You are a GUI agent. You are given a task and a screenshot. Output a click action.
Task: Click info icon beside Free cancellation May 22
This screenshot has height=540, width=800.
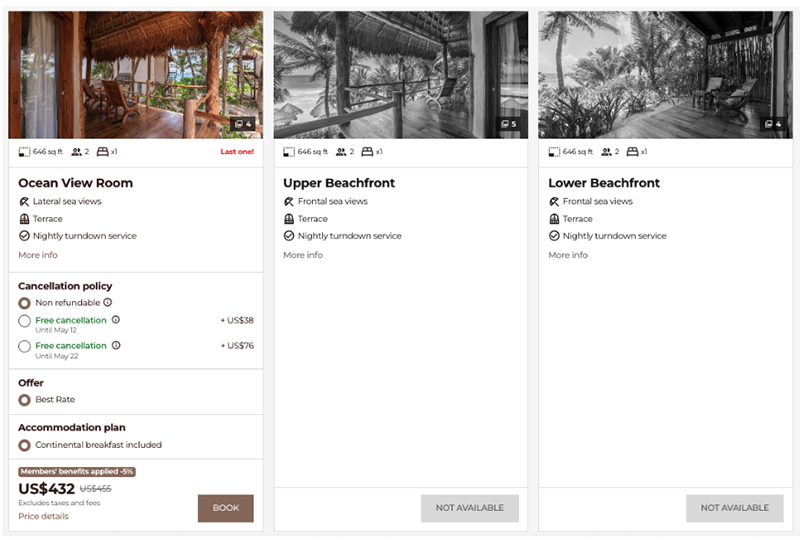116,345
